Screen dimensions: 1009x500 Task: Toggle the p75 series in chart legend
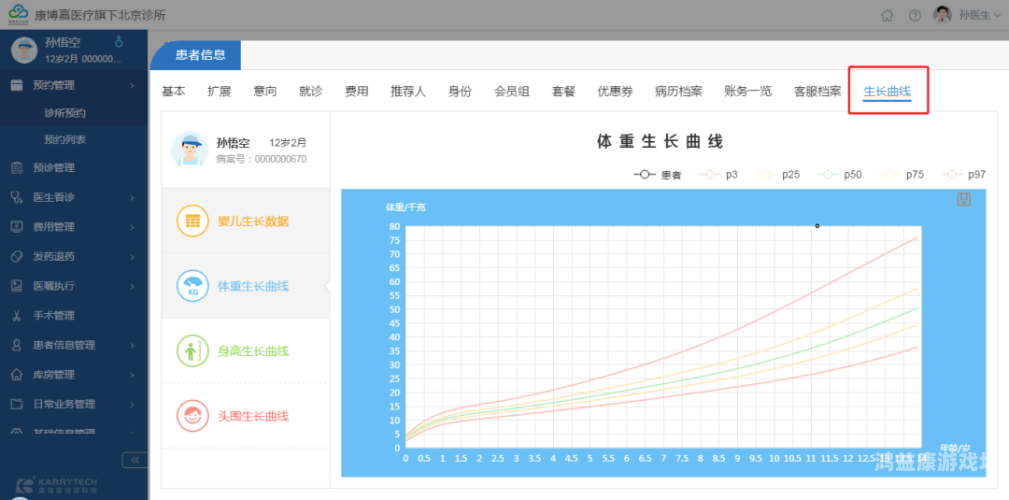click(902, 174)
